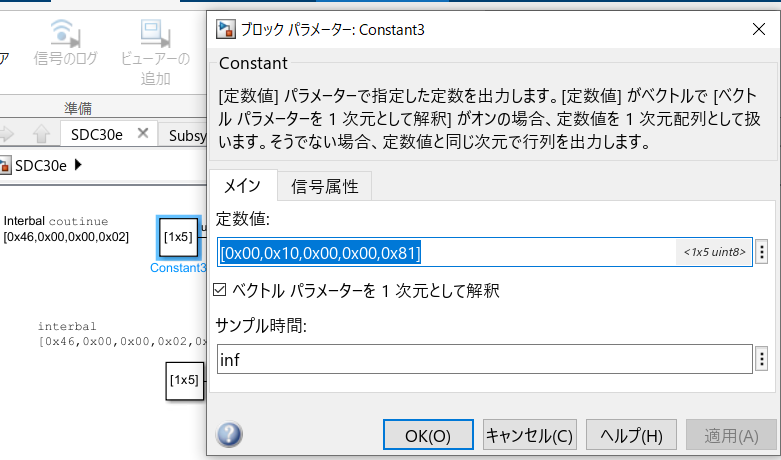This screenshot has height=460, width=781.
Task: Click the Simulink block icon in the dialog title
Action: point(226,29)
